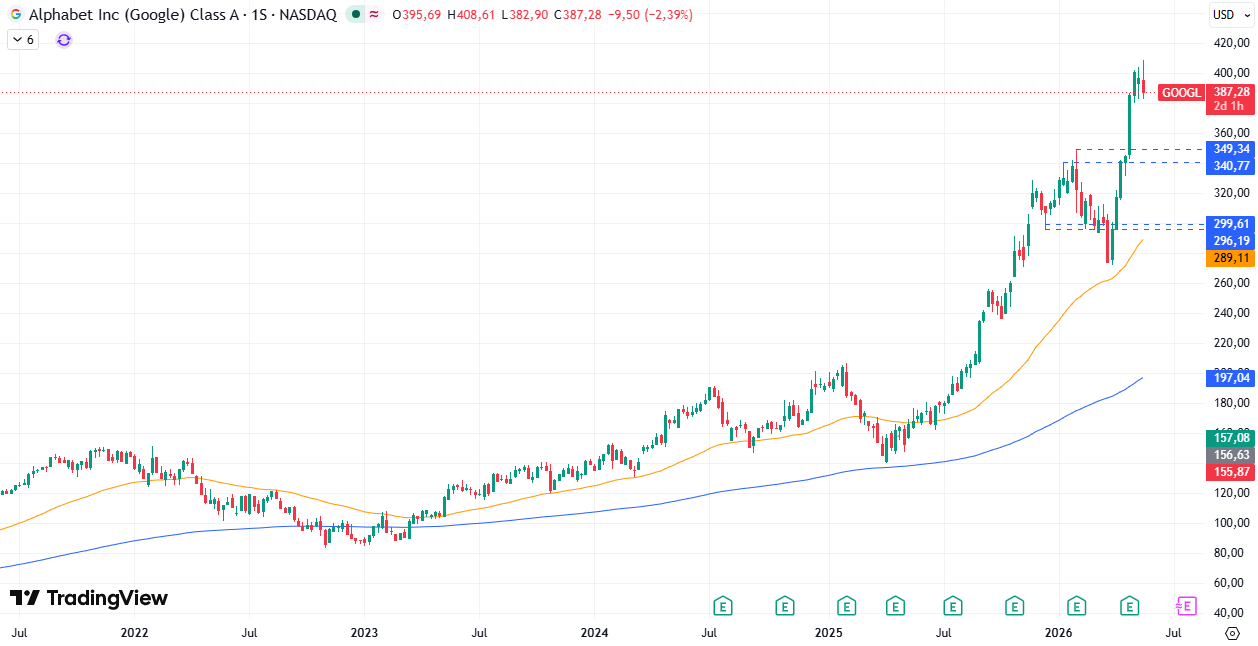
Task: Click the H408,61 high value
Action: pyautogui.click(x=471, y=15)
